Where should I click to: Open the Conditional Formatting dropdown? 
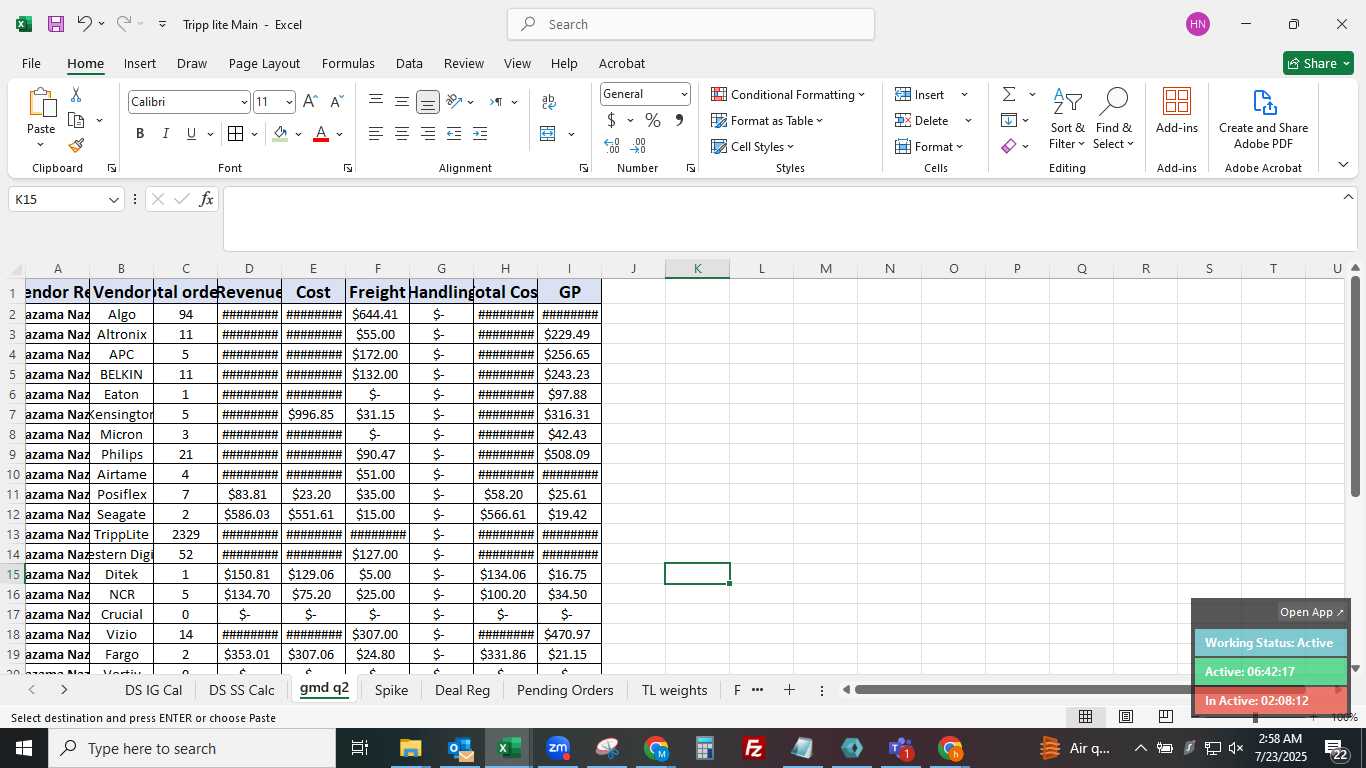(788, 94)
